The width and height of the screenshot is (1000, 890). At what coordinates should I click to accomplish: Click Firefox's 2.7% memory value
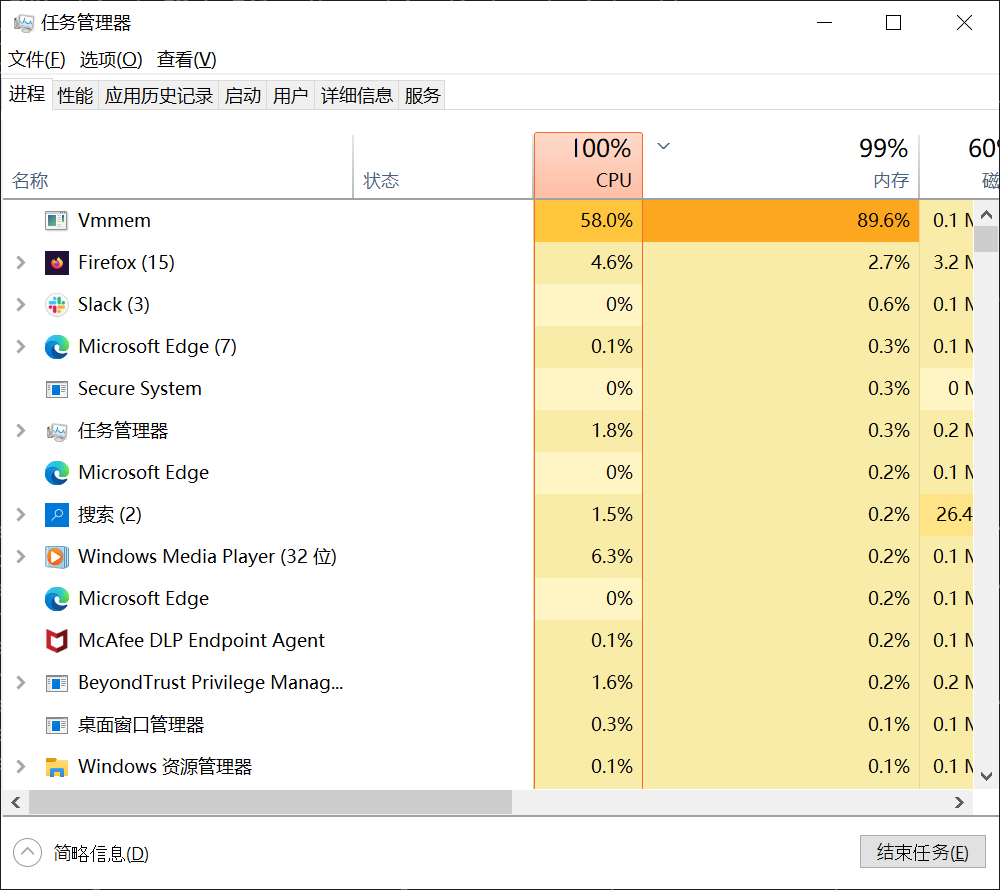888,263
